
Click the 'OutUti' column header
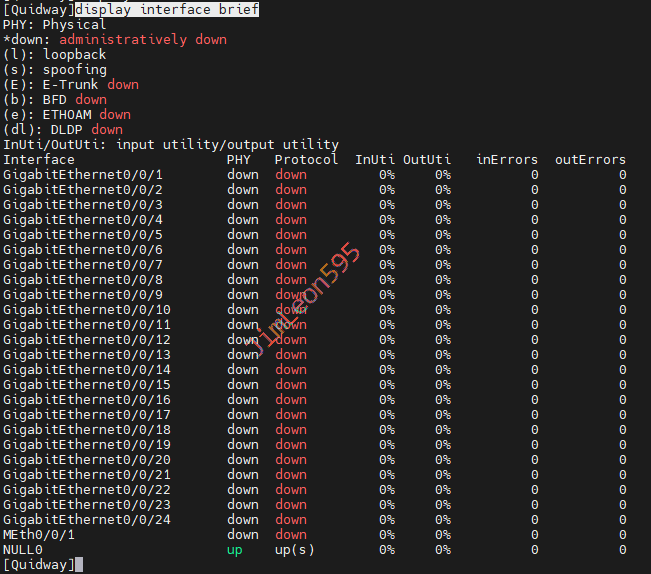coord(427,160)
